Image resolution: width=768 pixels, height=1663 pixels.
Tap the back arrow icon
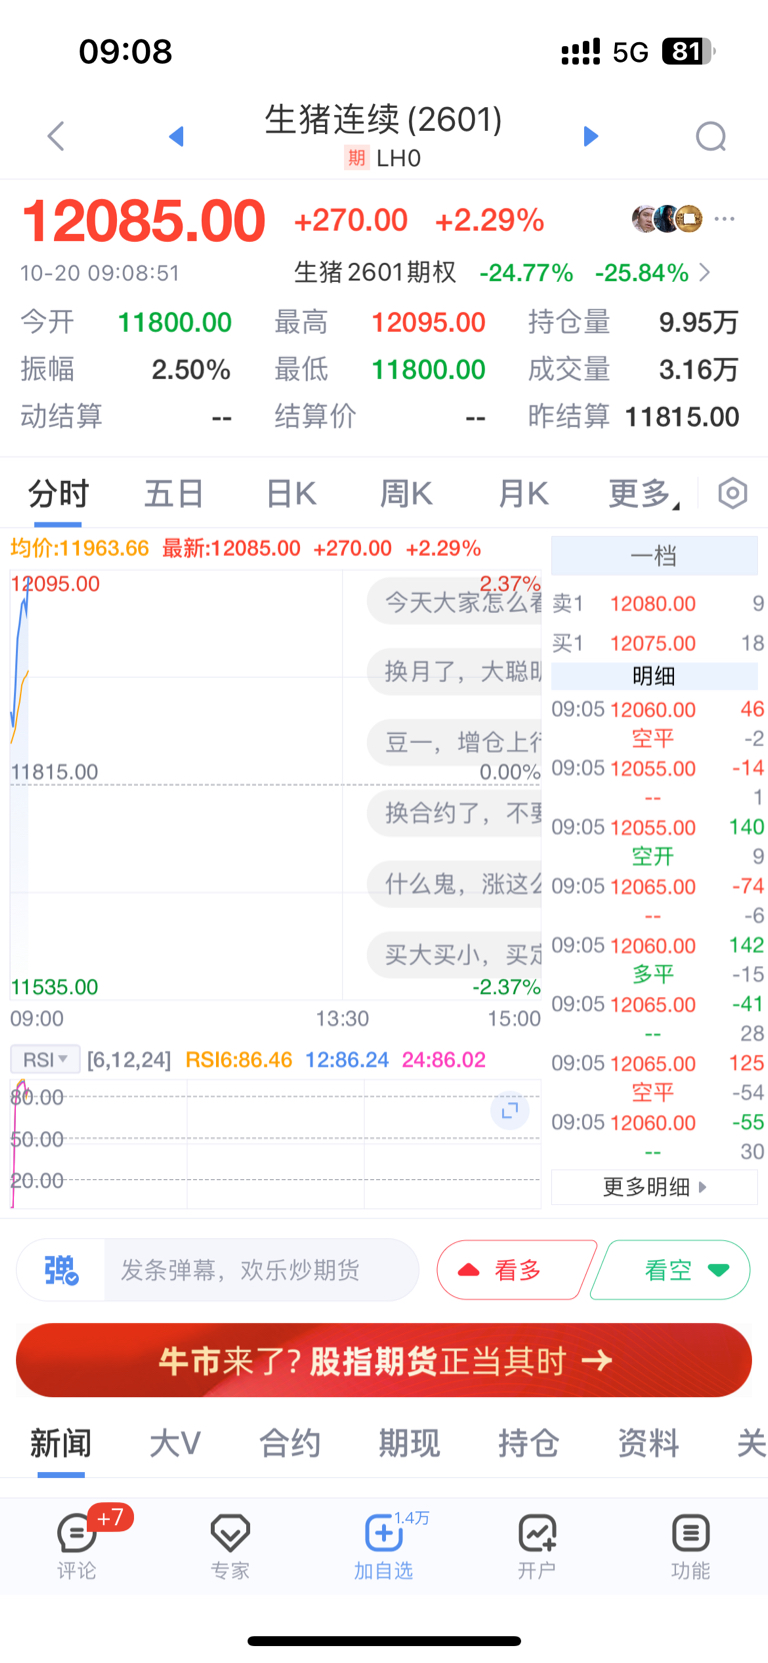coord(56,136)
